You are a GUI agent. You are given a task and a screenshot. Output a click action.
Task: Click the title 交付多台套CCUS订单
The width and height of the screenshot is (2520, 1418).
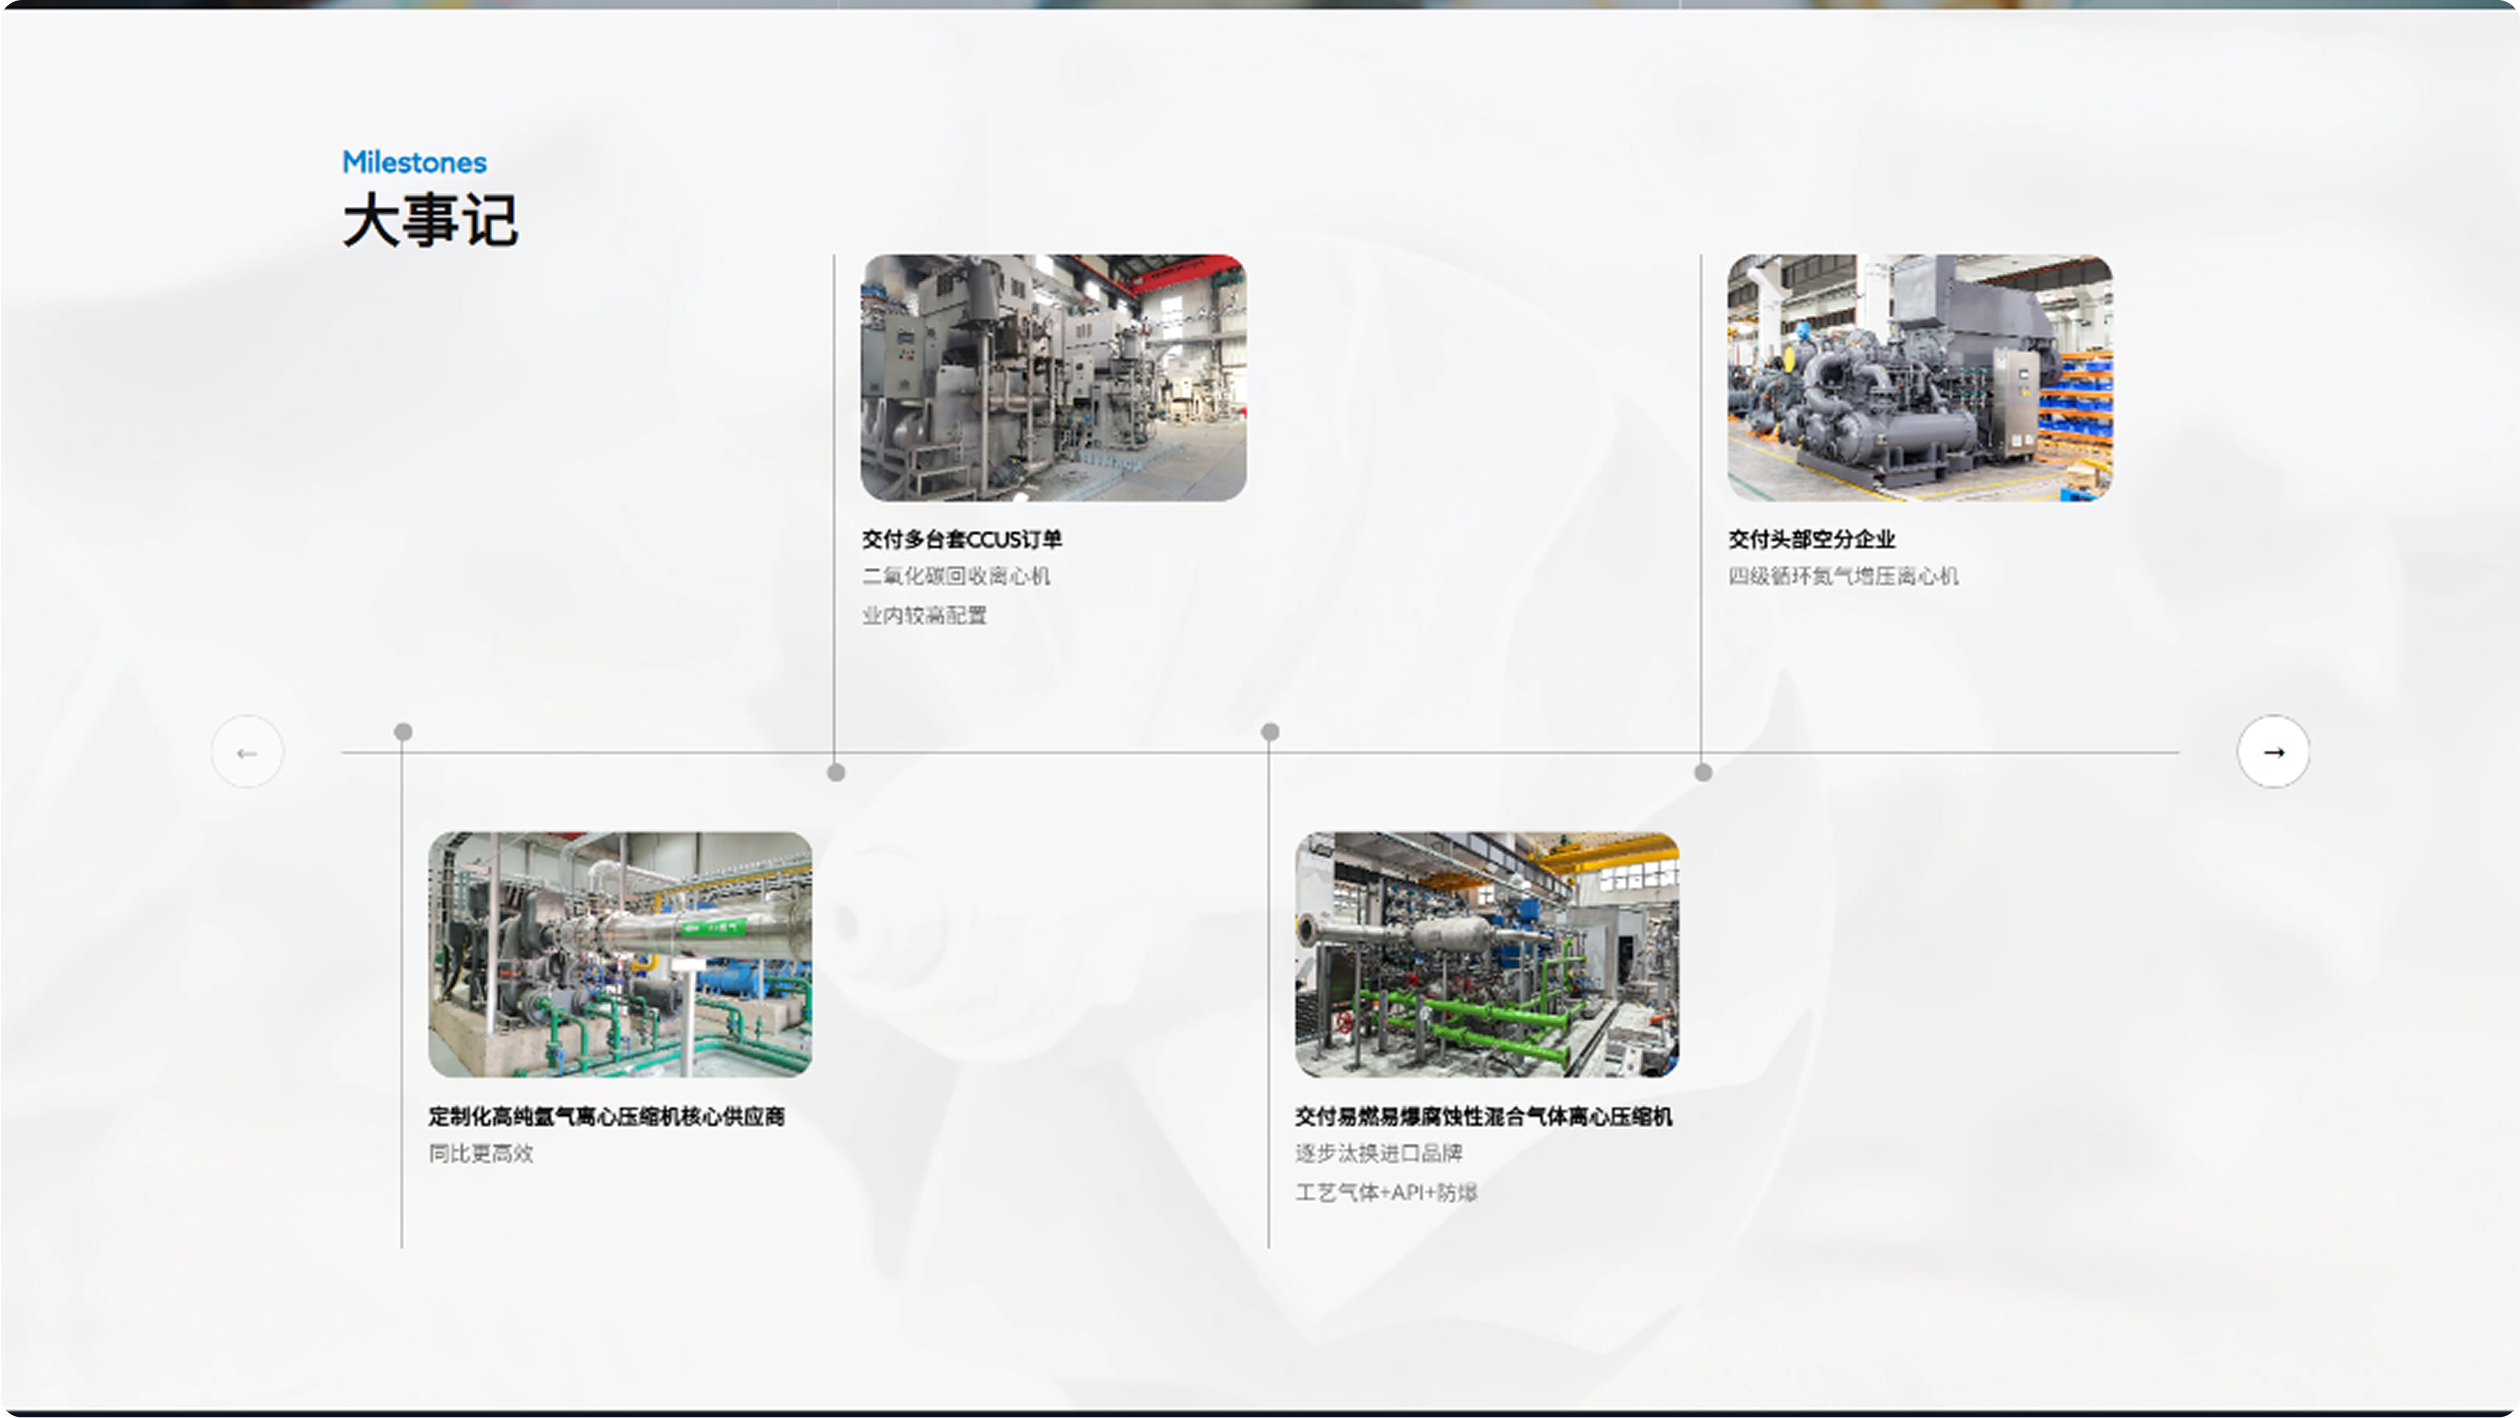(x=961, y=539)
